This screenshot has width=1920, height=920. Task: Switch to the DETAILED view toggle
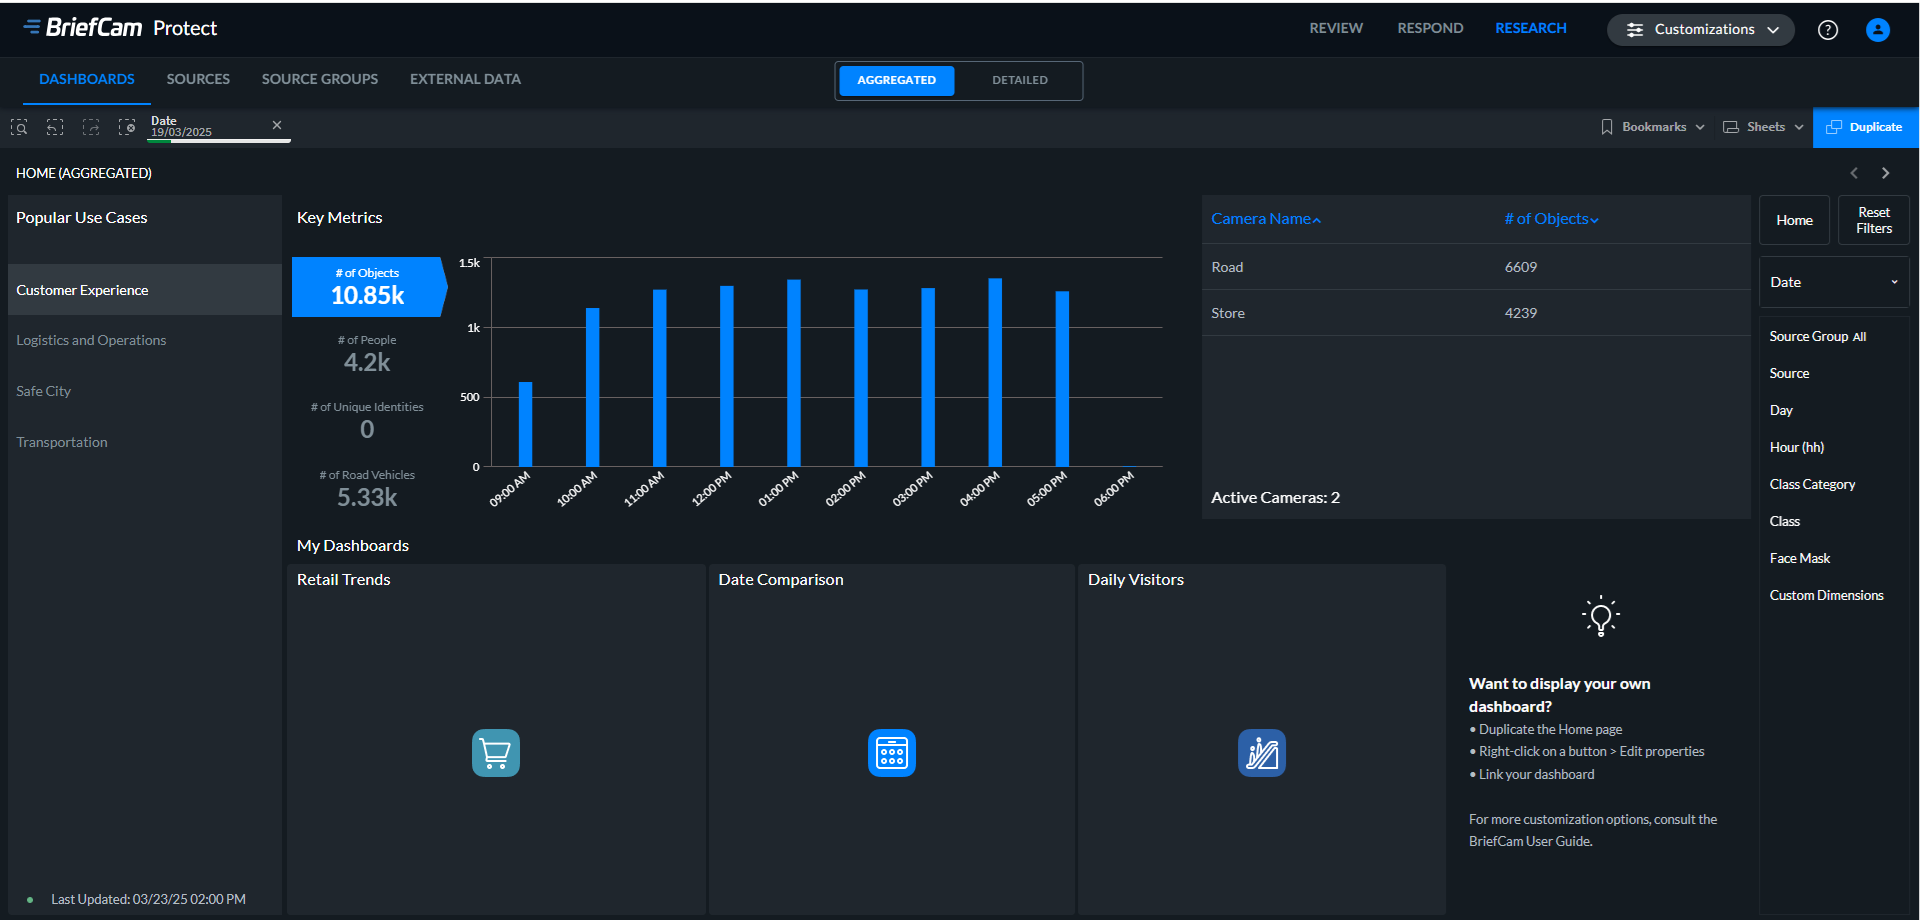pos(1019,80)
